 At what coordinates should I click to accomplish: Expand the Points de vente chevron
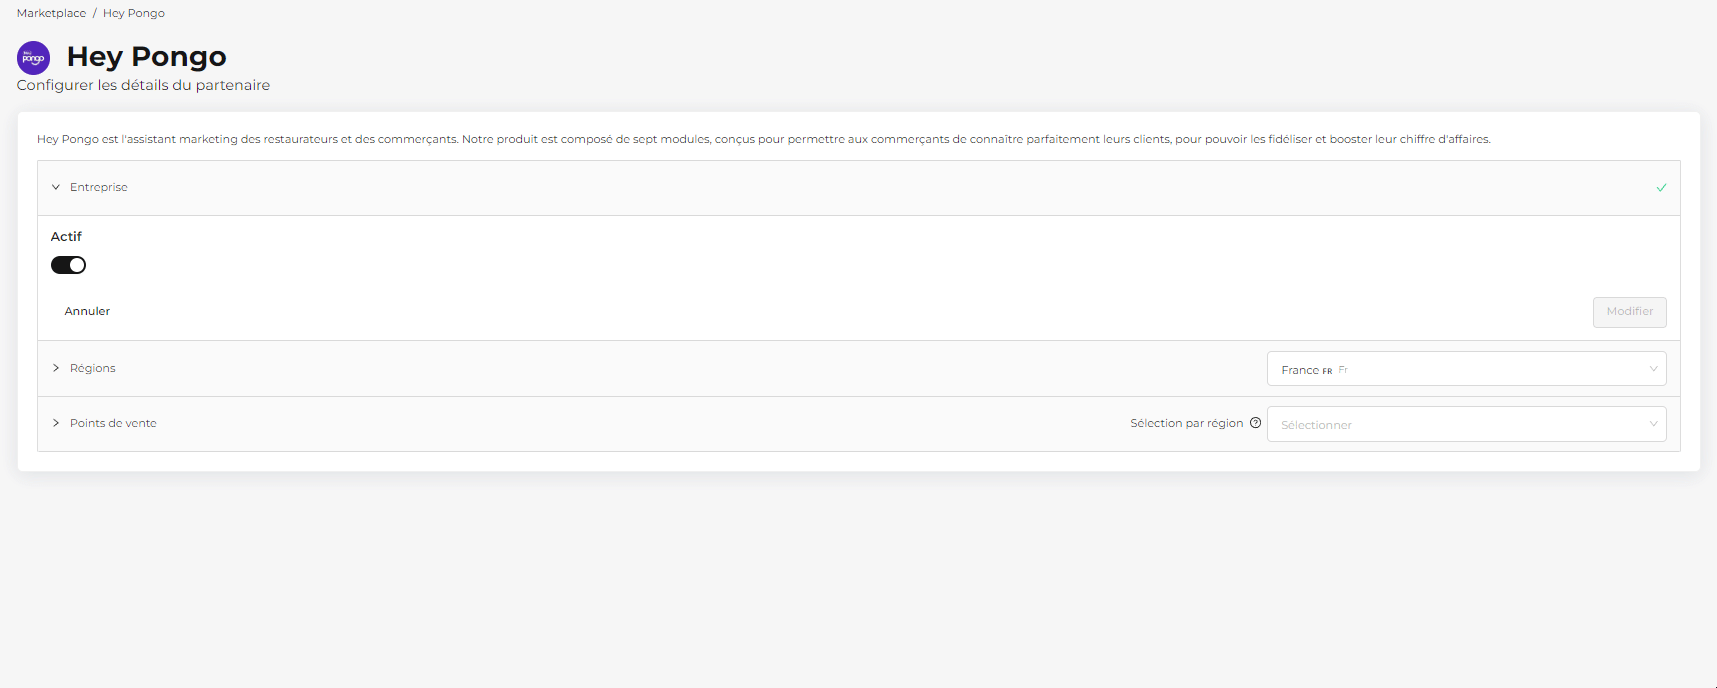pos(56,423)
